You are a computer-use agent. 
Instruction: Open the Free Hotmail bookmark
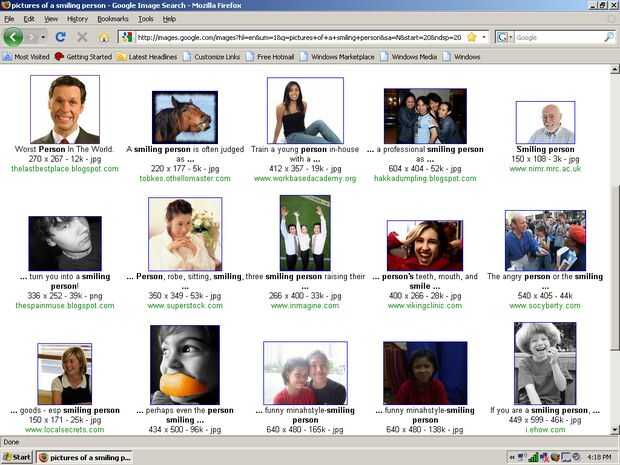click(270, 57)
